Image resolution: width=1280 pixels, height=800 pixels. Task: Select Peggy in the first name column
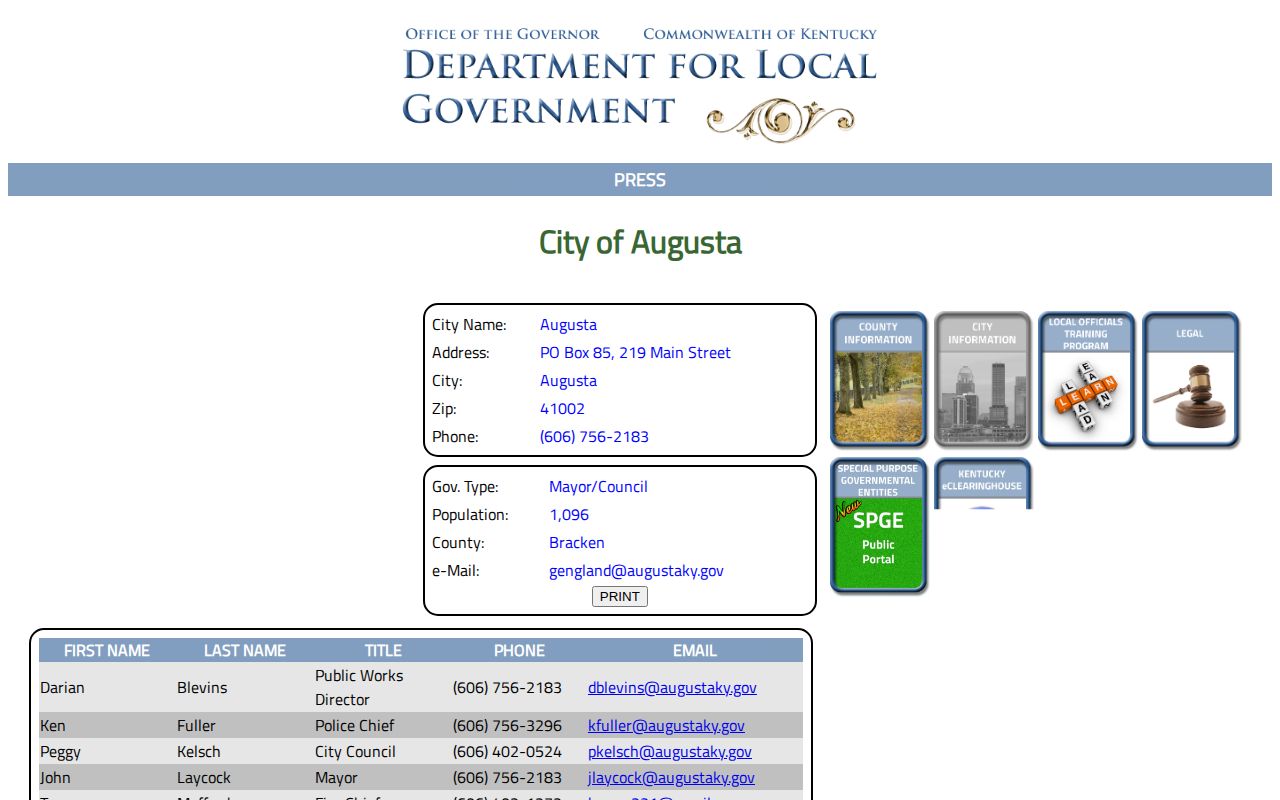point(60,752)
